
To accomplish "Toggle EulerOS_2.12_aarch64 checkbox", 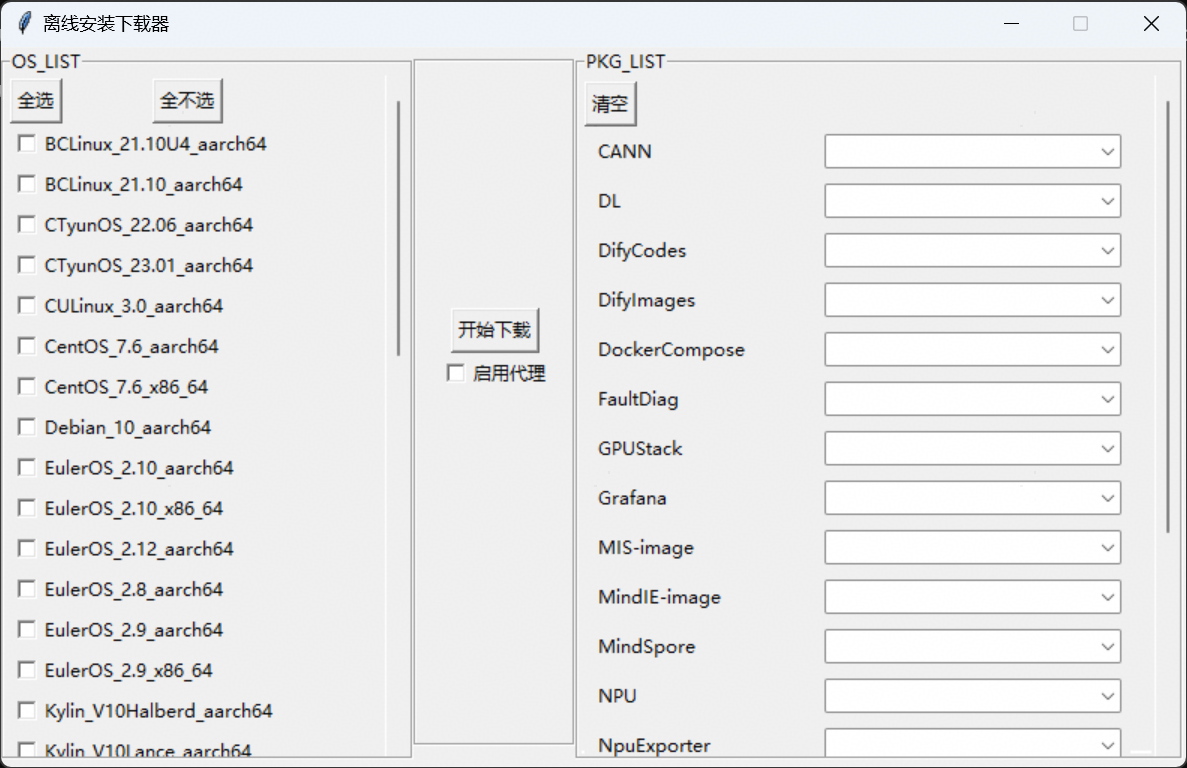I will [27, 549].
